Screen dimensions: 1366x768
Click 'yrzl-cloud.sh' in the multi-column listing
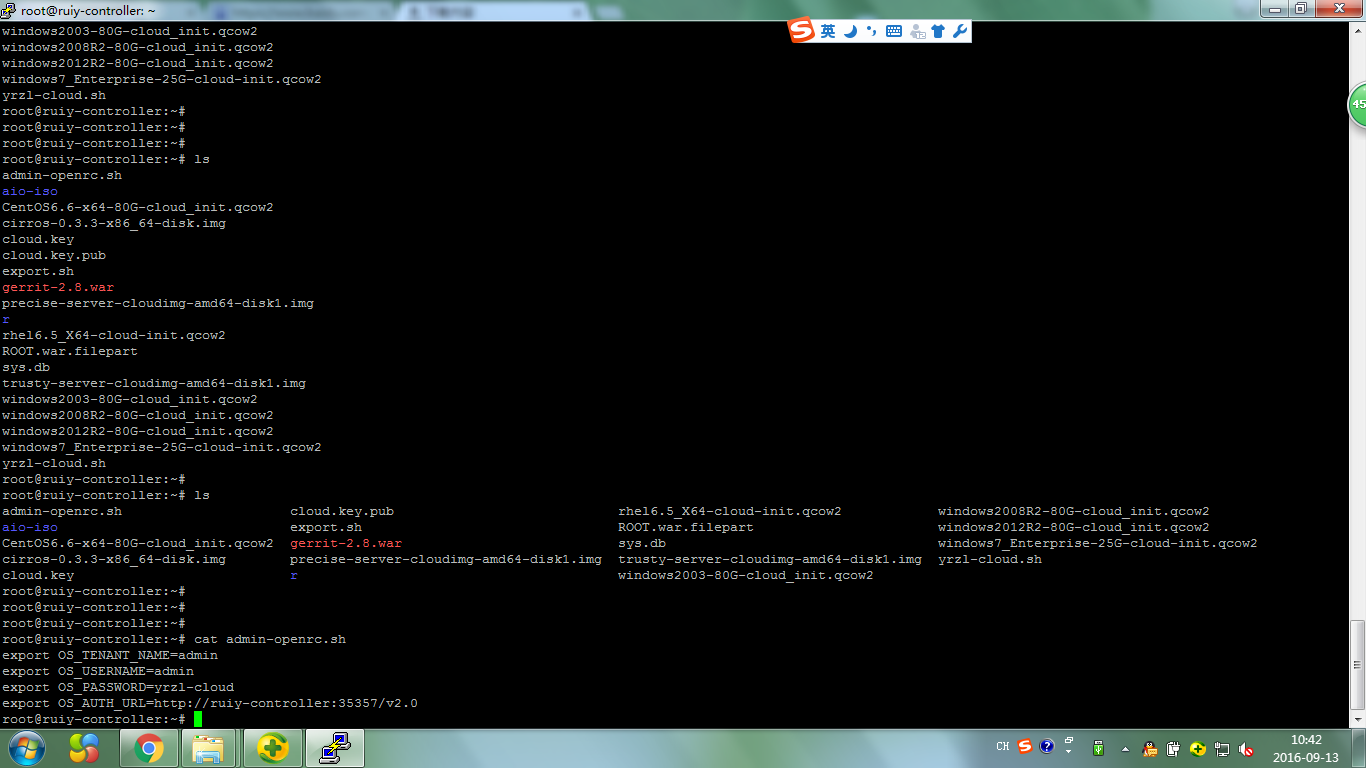point(990,559)
